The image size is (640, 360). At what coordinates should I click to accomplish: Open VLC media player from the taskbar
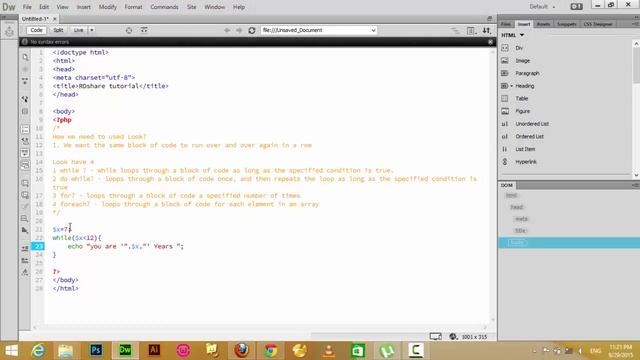[329, 350]
